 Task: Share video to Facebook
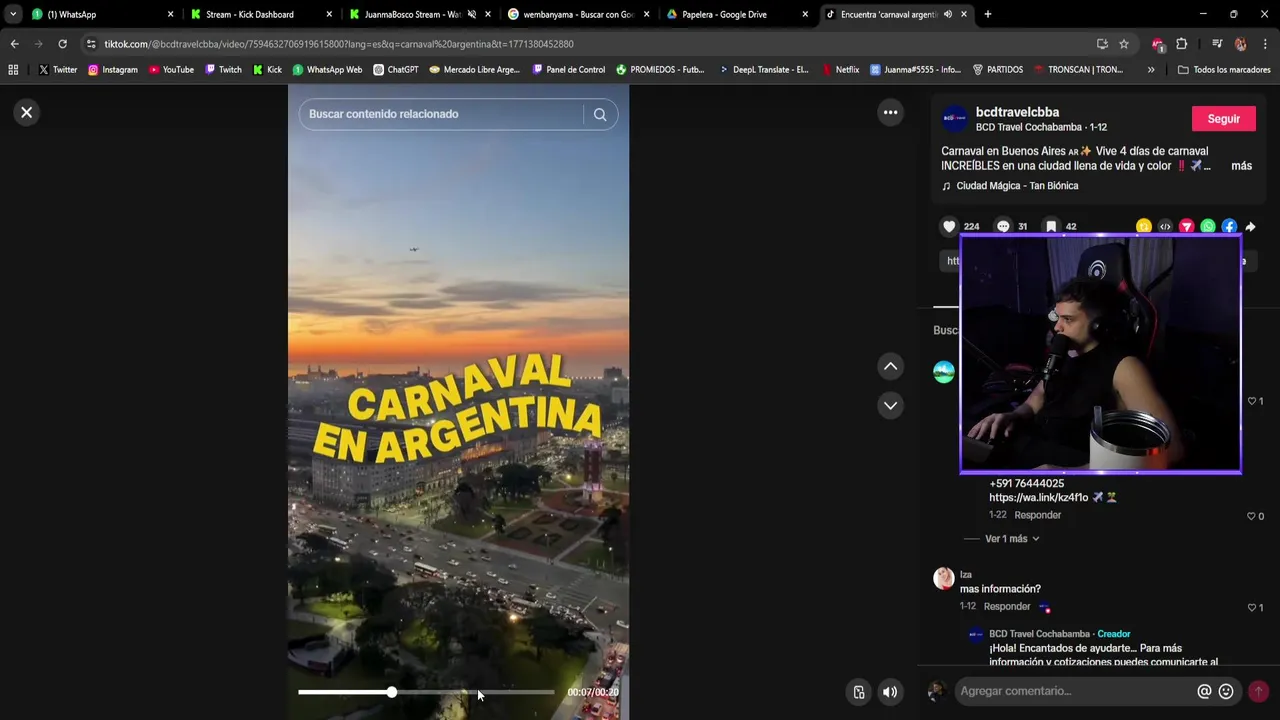(1229, 227)
